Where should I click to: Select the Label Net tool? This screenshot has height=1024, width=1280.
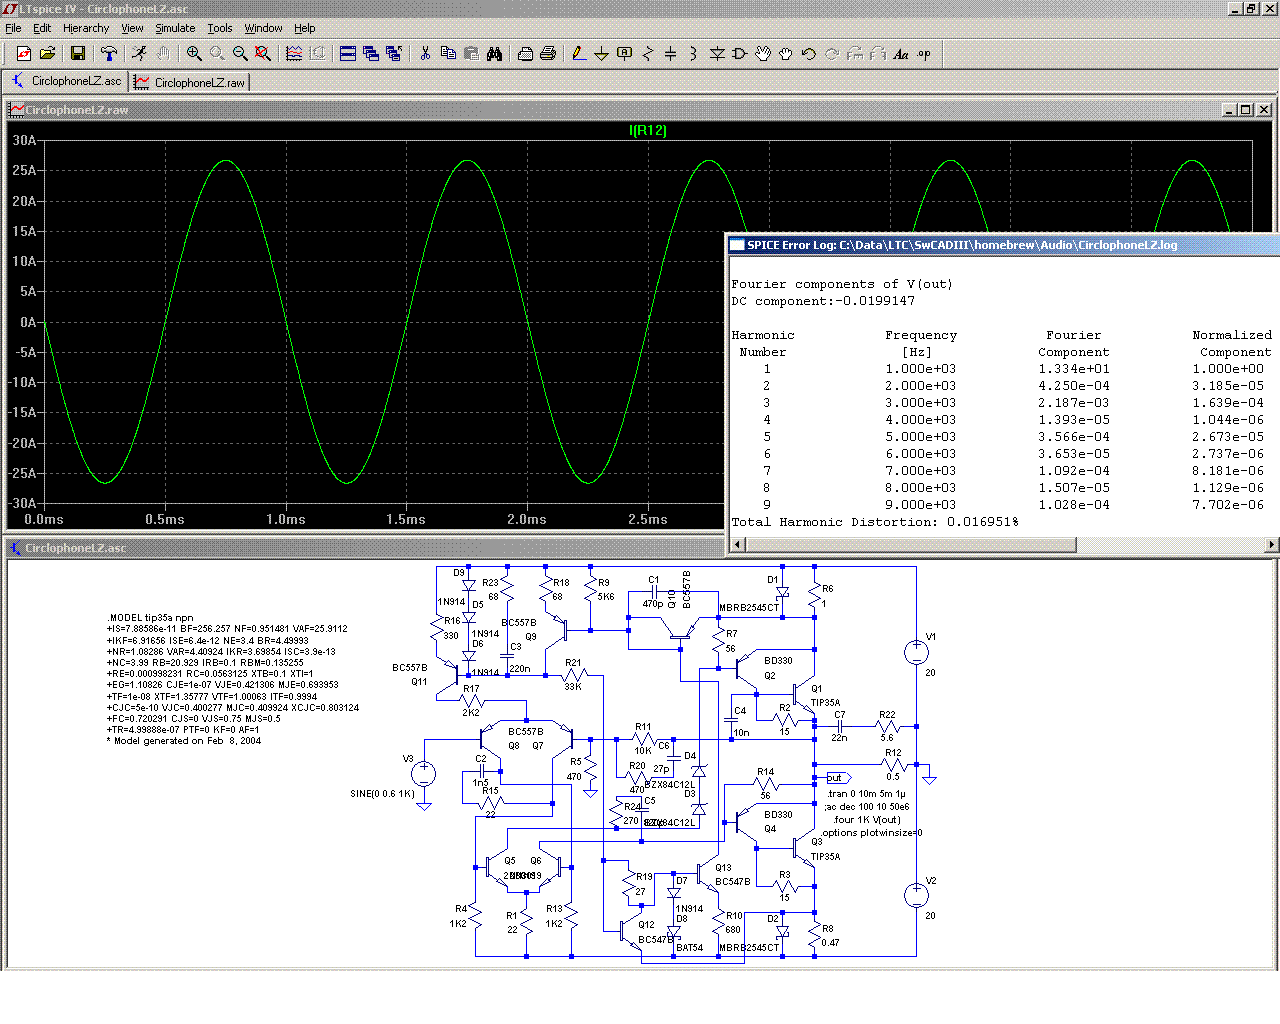pyautogui.click(x=624, y=54)
